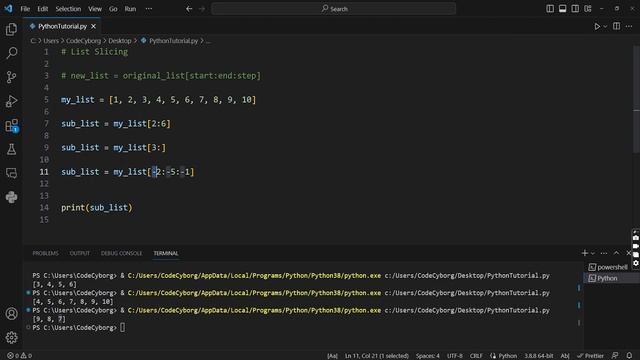Open the Python sidebar view
The height and width of the screenshot is (360, 640).
[x=11, y=197]
